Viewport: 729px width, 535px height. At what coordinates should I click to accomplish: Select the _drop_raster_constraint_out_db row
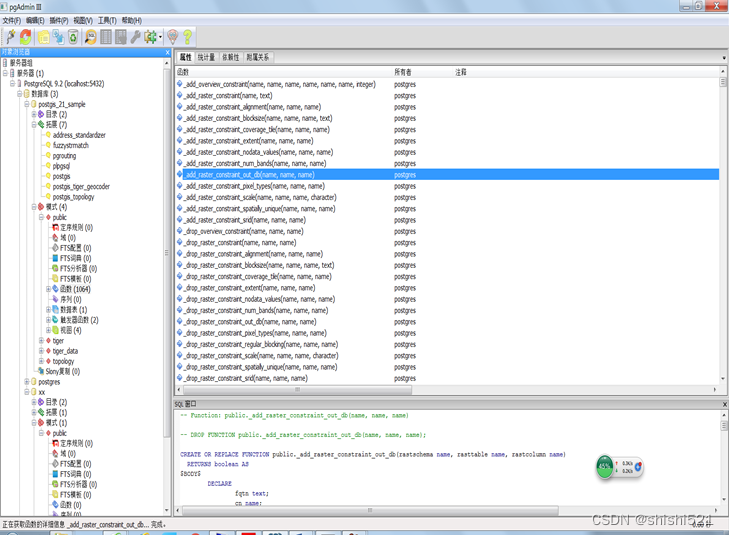447,322
